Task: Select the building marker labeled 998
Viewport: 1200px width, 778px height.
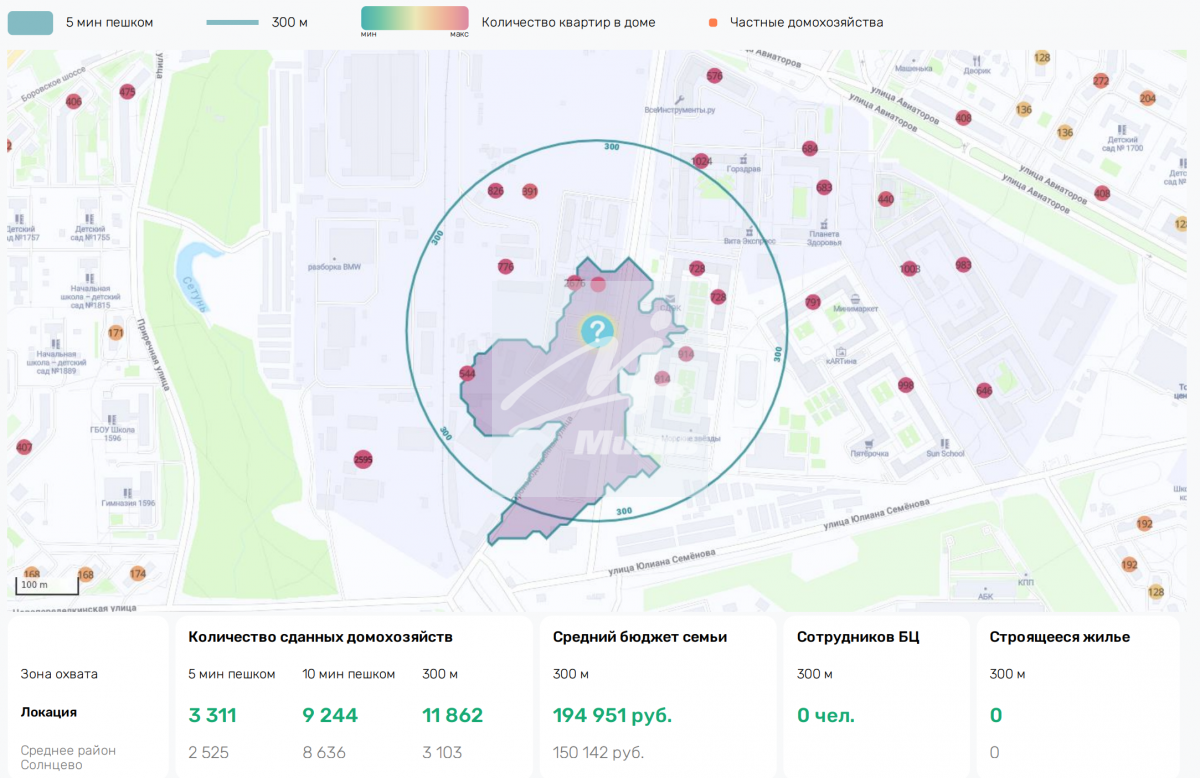Action: point(906,385)
